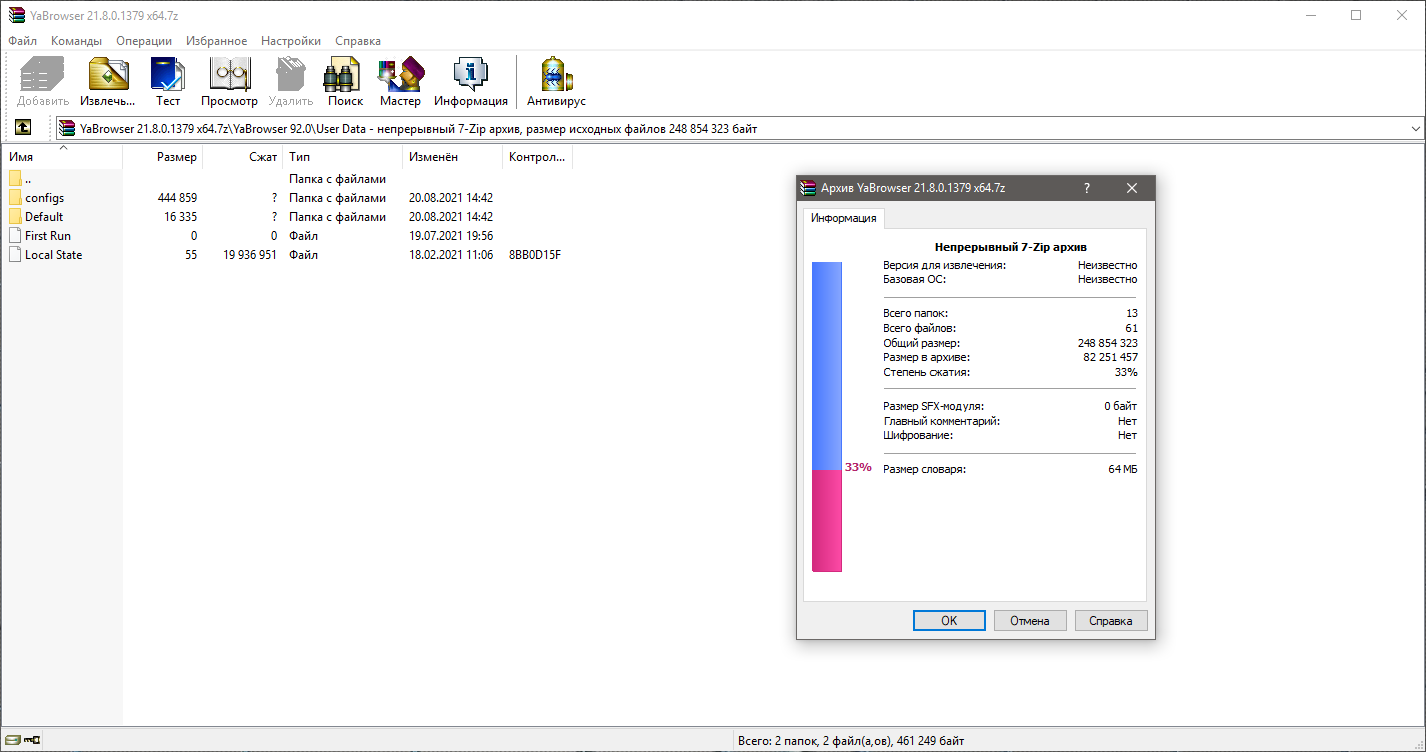The image size is (1426, 752).
Task: Click the dictionary size value 64 МБ
Action: coord(1123,469)
